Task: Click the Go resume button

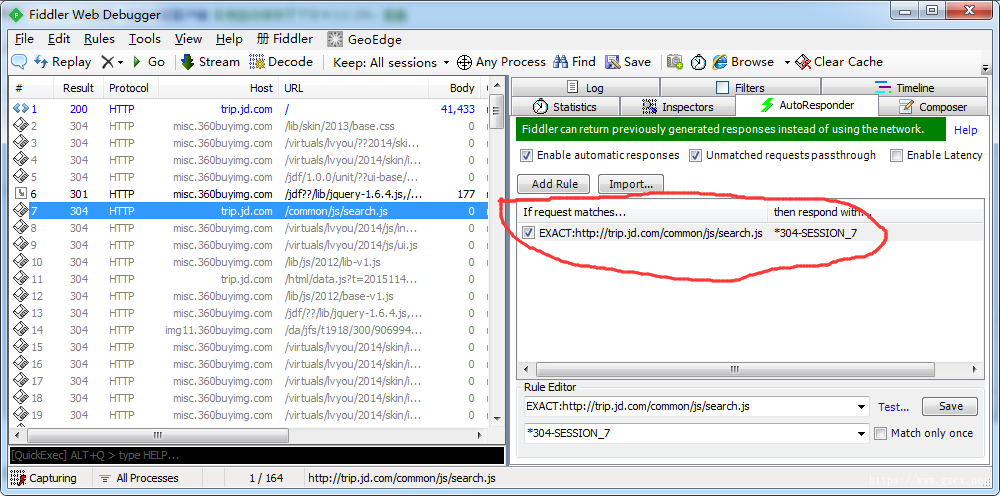Action: coord(149,62)
